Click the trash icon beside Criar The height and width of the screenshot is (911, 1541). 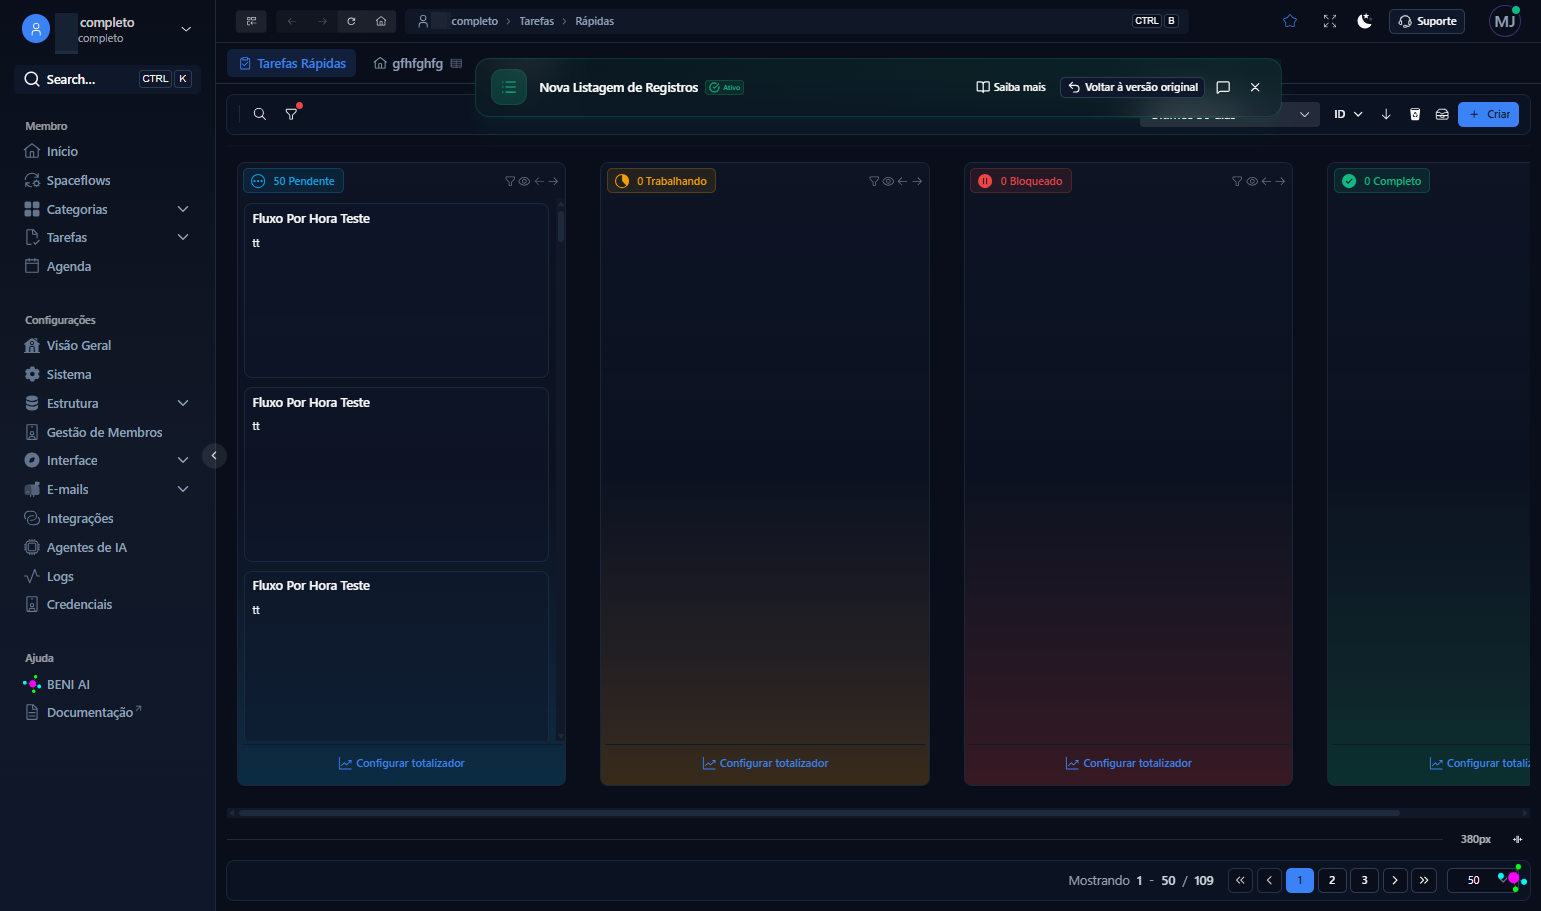point(1415,114)
